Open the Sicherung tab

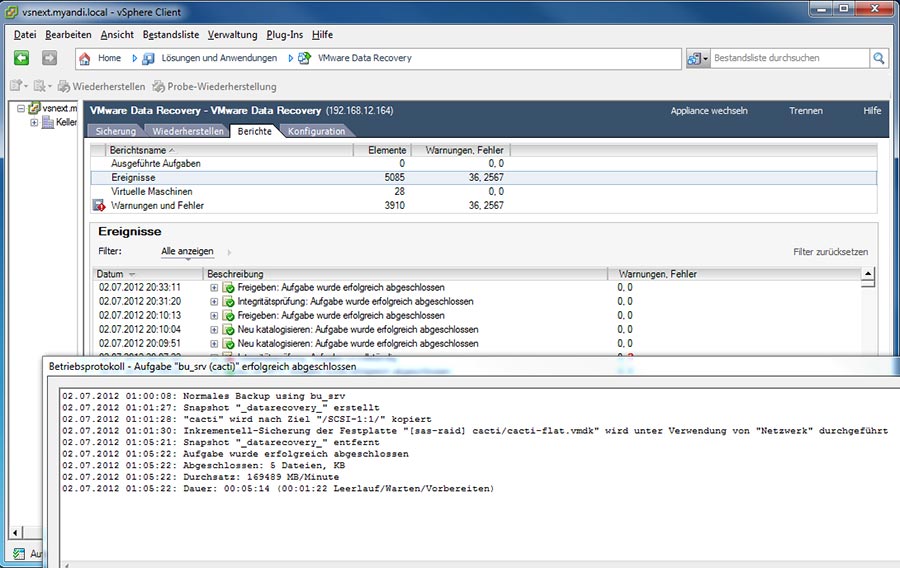pyautogui.click(x=116, y=131)
